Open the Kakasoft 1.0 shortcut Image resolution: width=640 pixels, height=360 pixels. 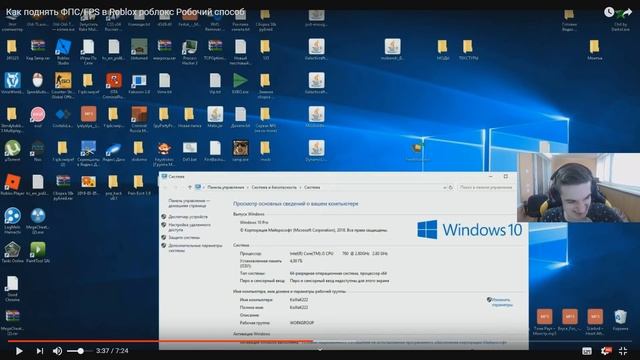pos(139,84)
